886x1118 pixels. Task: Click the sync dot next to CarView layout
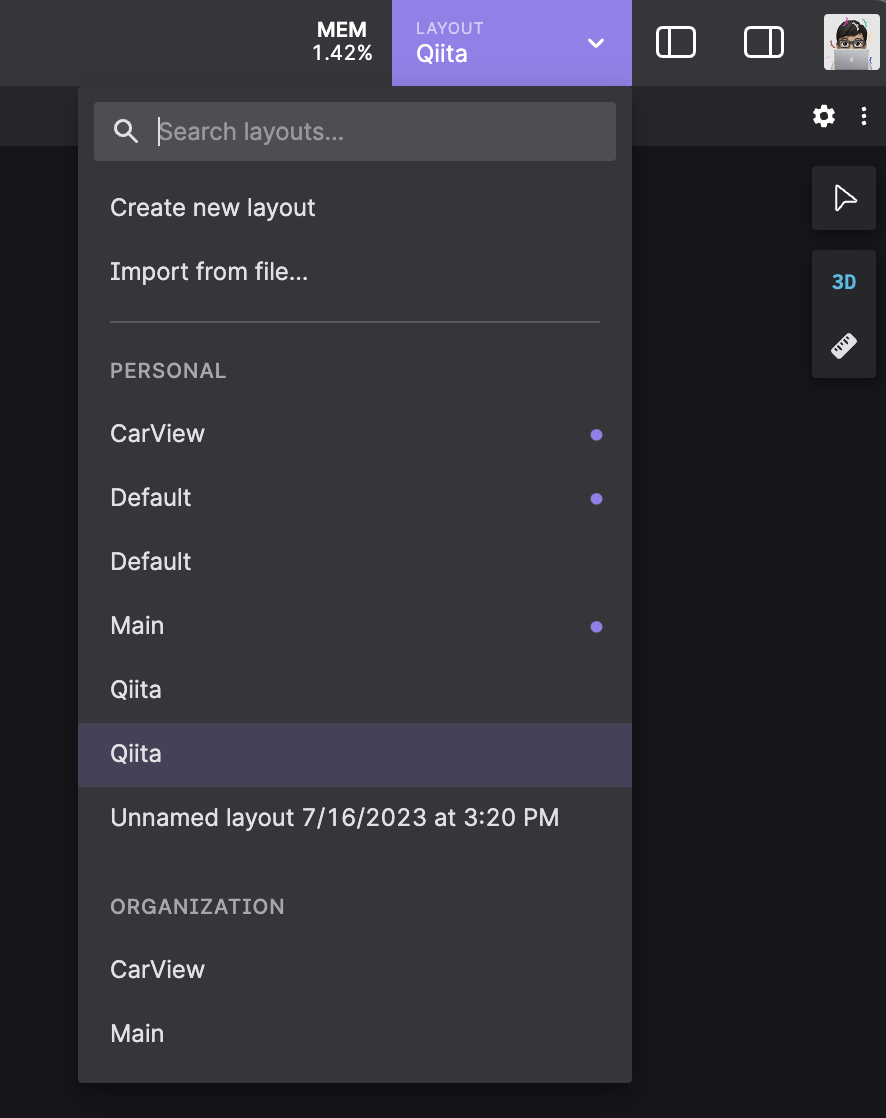tap(596, 435)
